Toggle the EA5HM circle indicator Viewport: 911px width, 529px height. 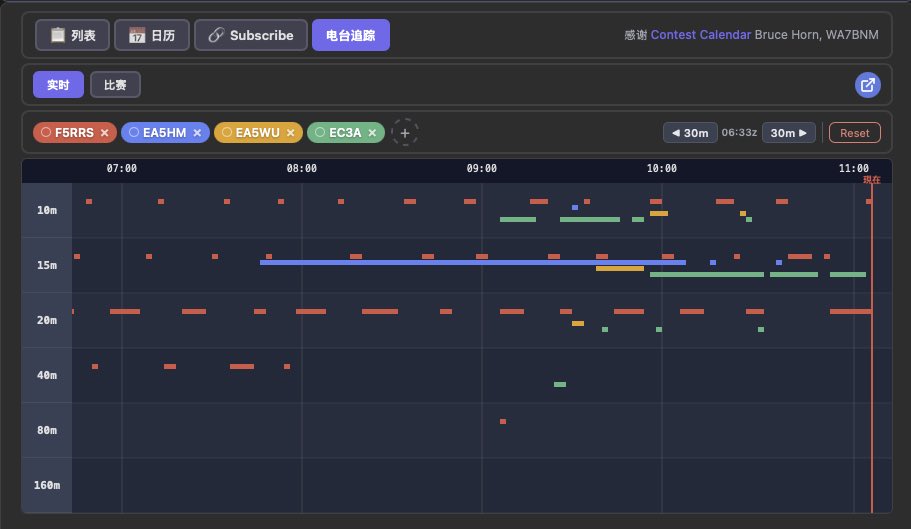134,132
